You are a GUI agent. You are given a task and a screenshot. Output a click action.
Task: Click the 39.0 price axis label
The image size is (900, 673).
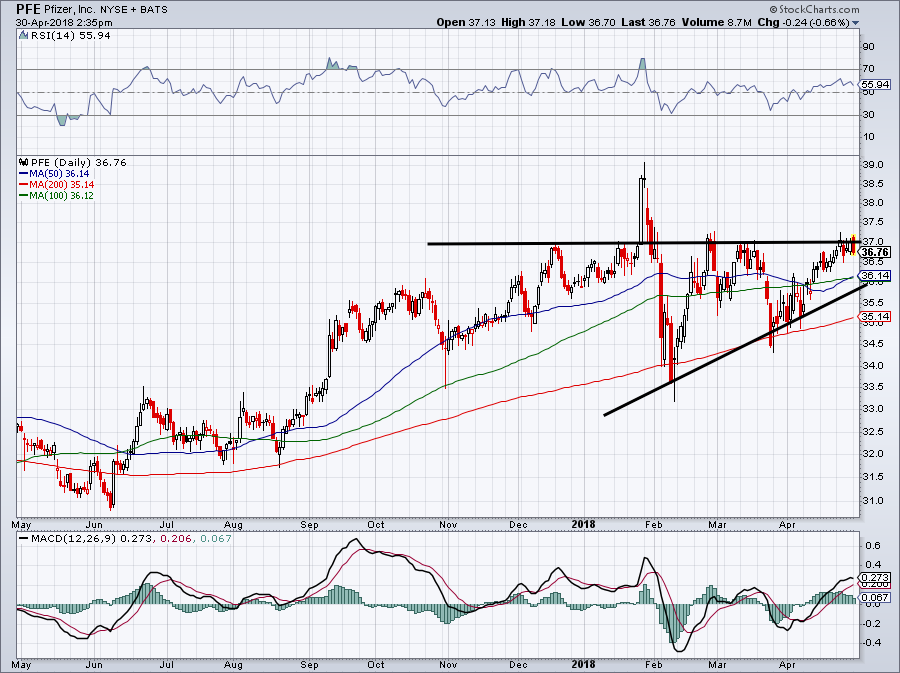[872, 165]
